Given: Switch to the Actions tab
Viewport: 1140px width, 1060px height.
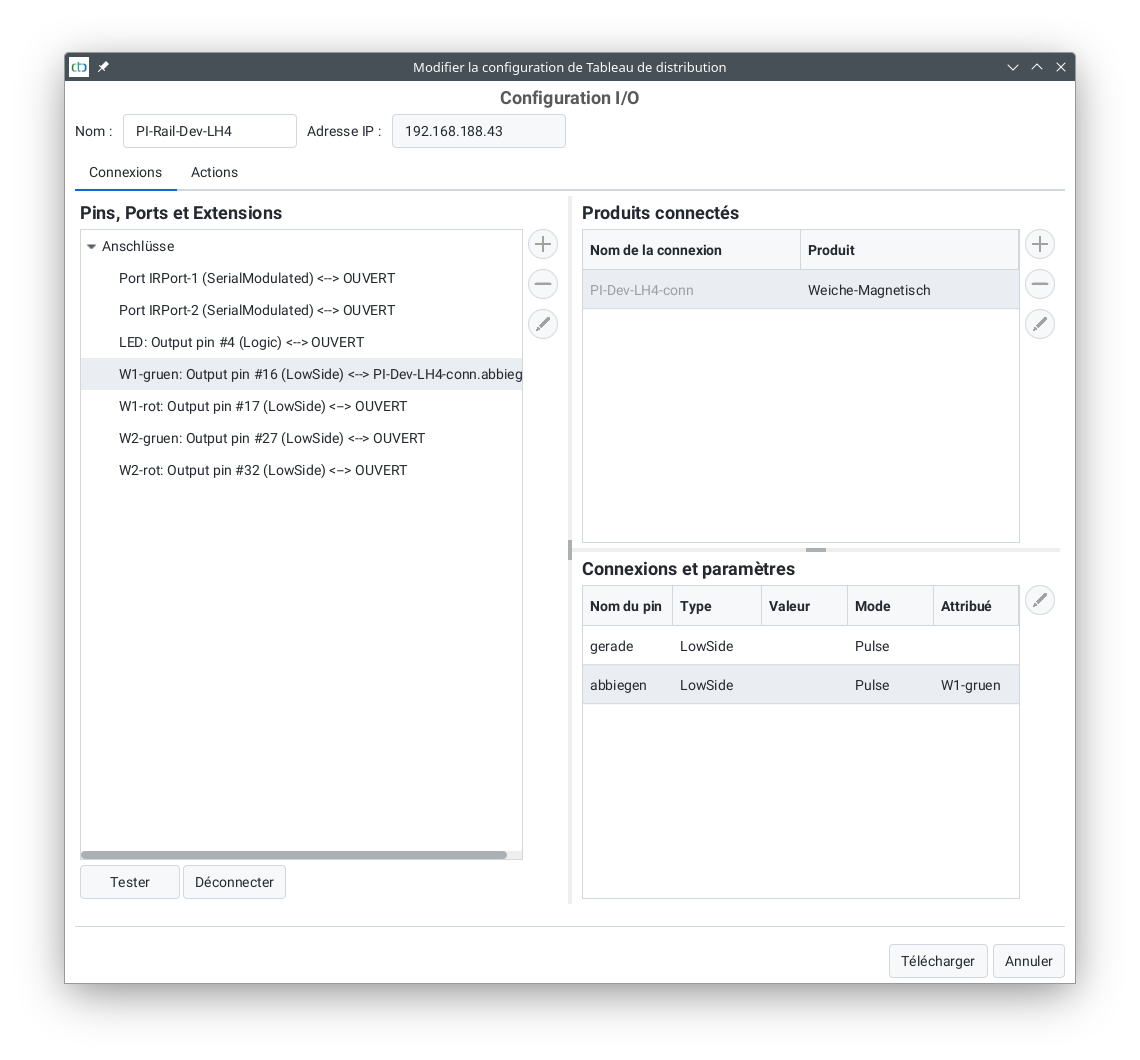Looking at the screenshot, I should 214,172.
